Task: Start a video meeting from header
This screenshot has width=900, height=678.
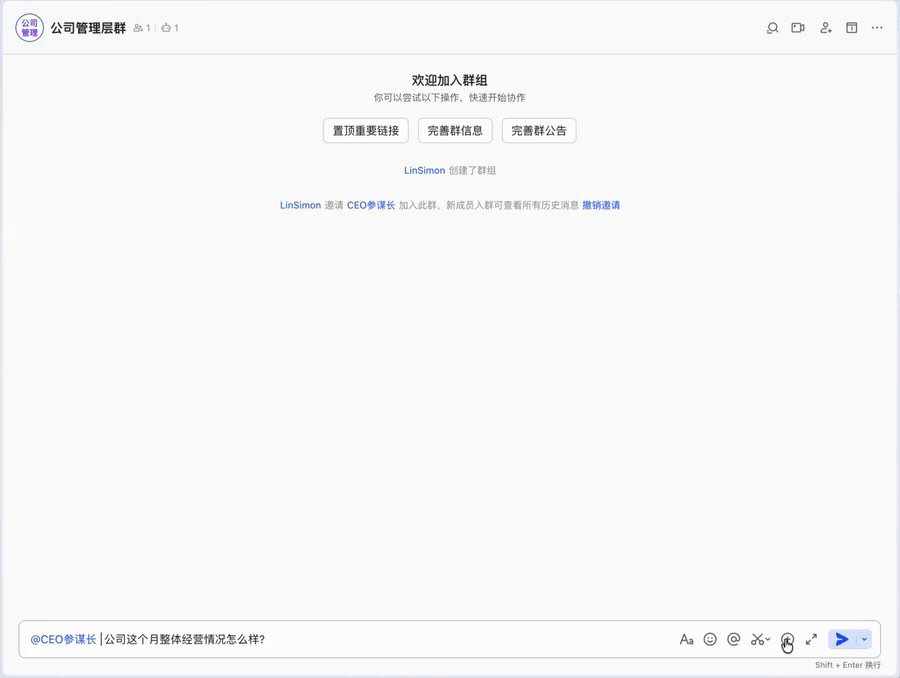Action: point(798,28)
